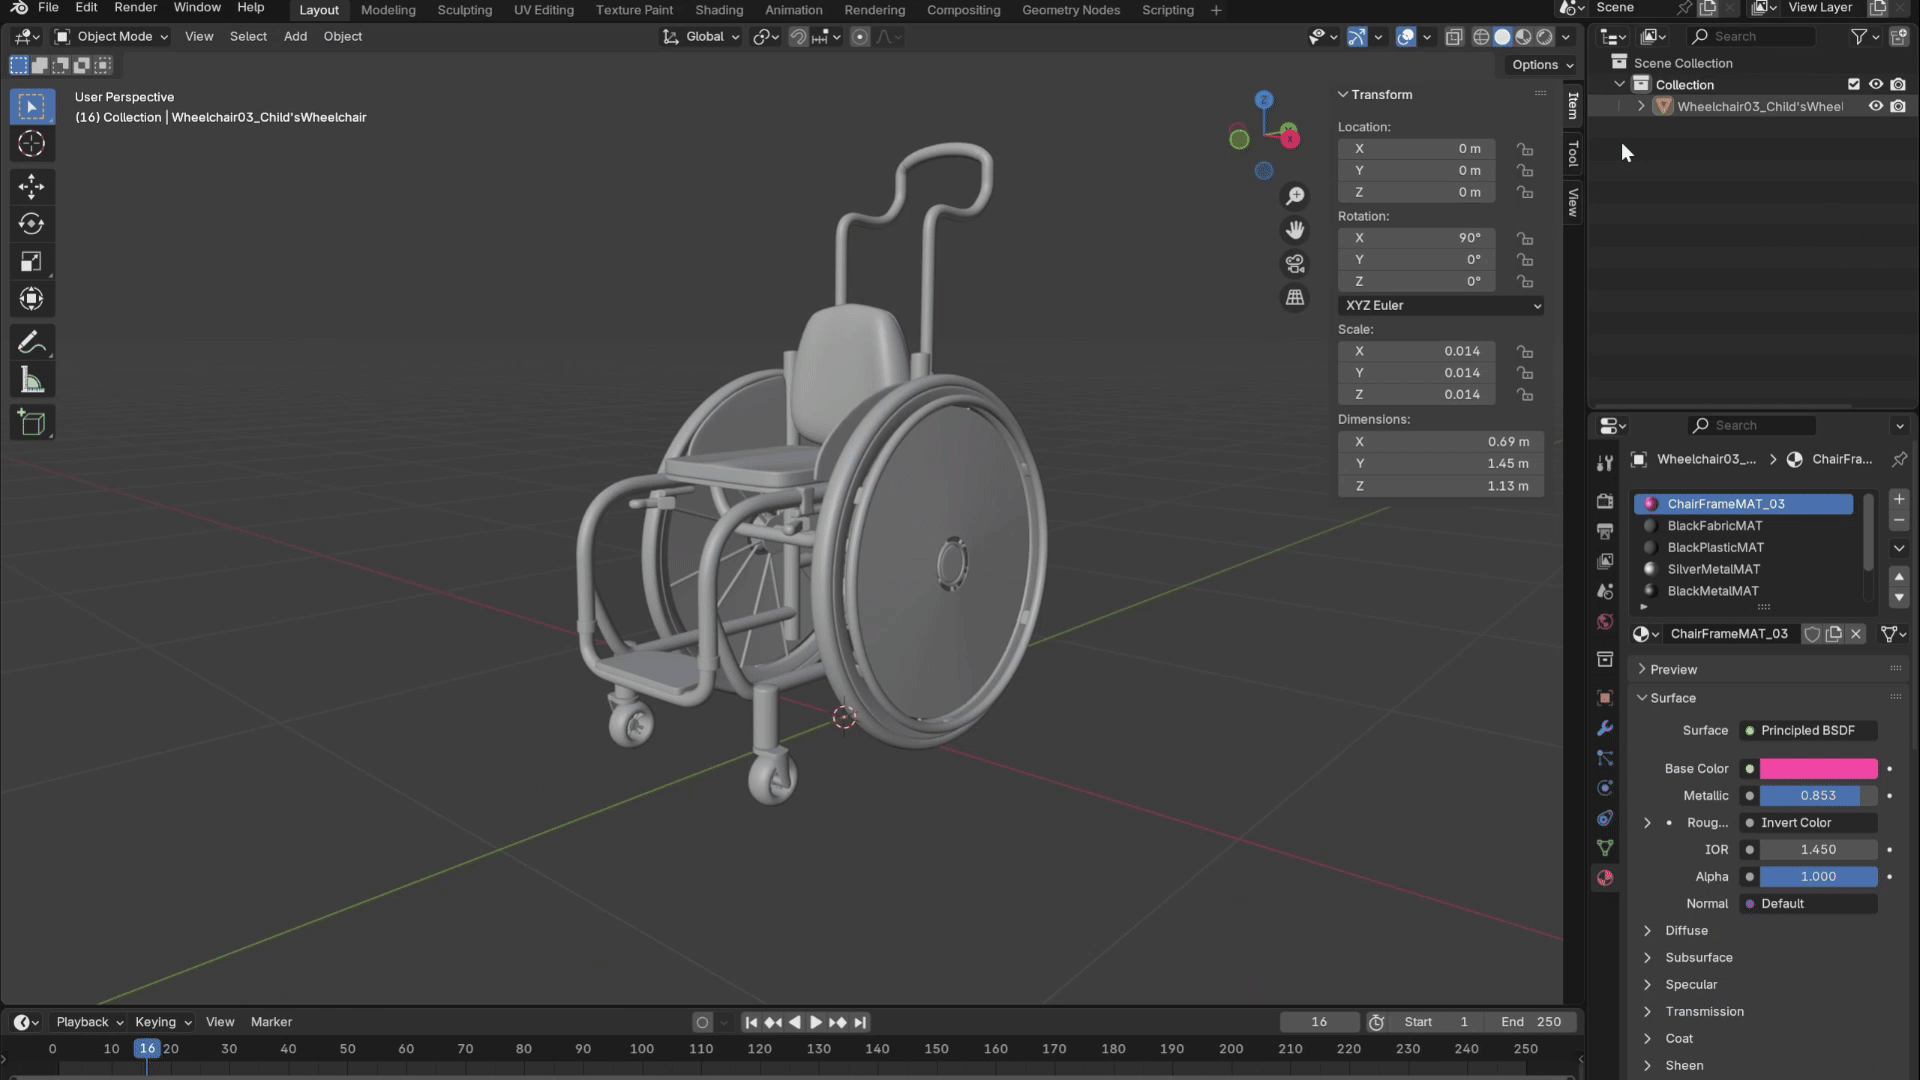Select the Rotate tool
Viewport: 1920px width, 1080px height.
pyautogui.click(x=31, y=224)
